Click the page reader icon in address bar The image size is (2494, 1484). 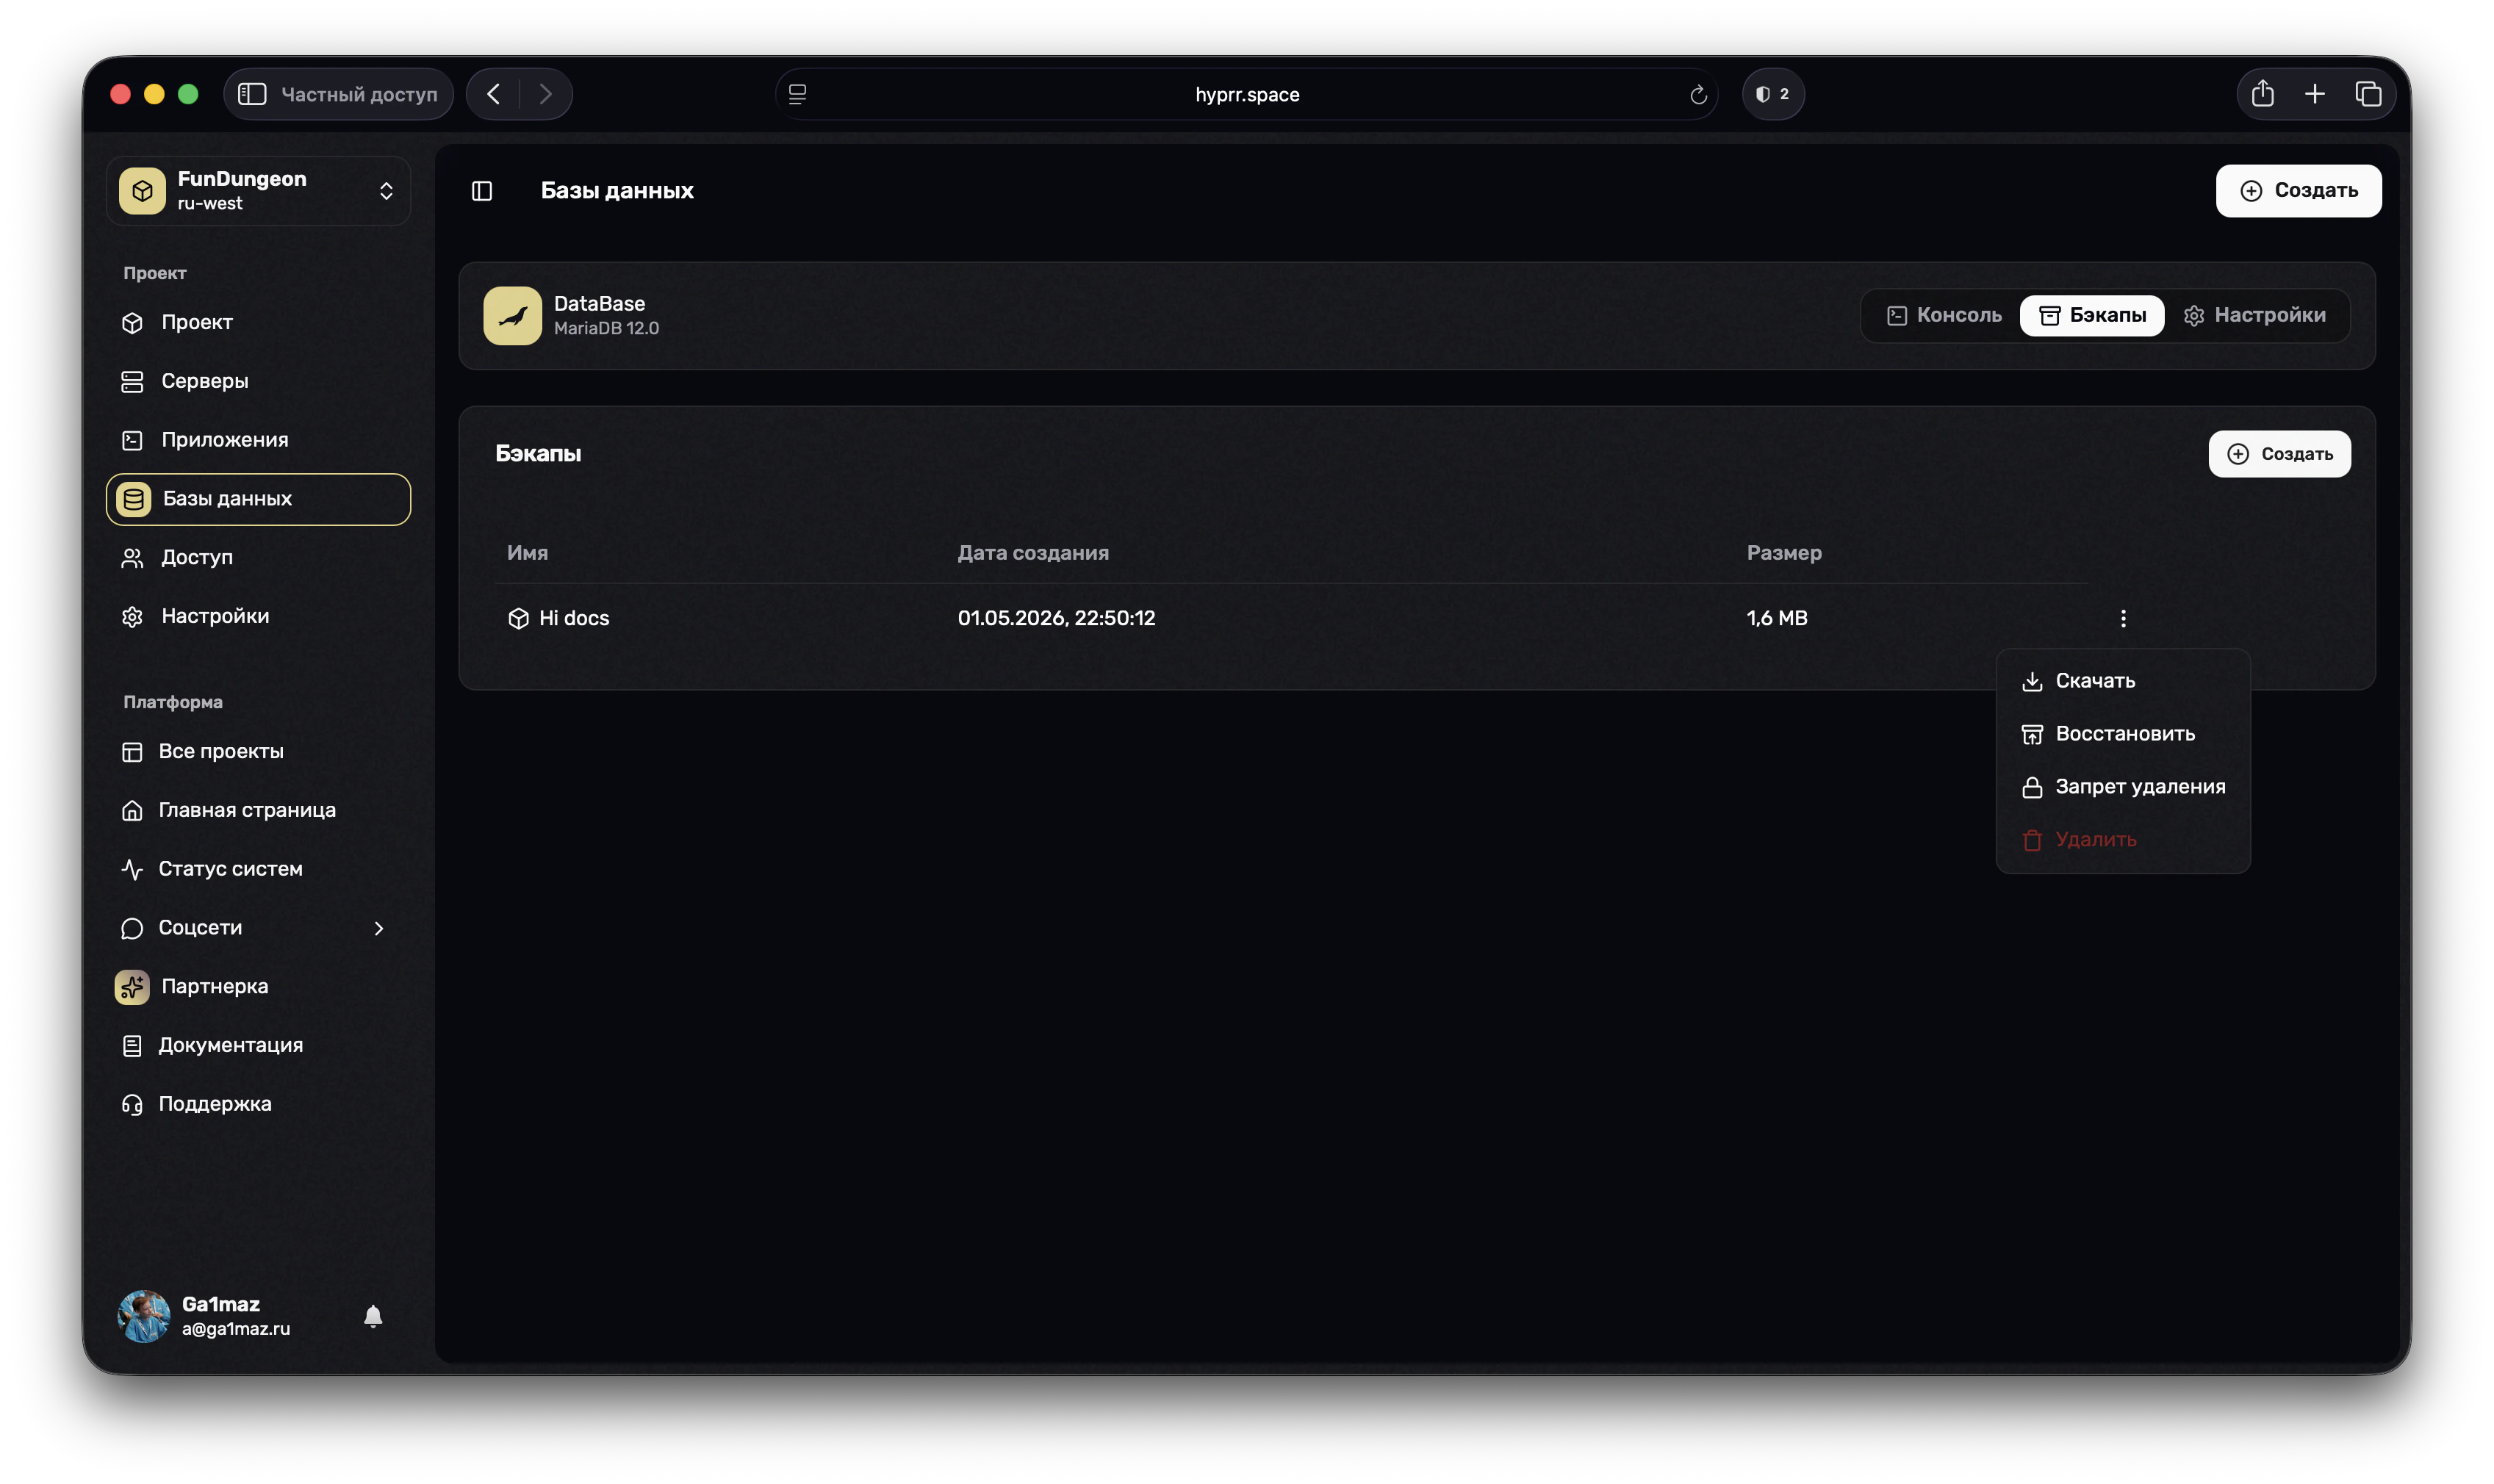pos(797,94)
